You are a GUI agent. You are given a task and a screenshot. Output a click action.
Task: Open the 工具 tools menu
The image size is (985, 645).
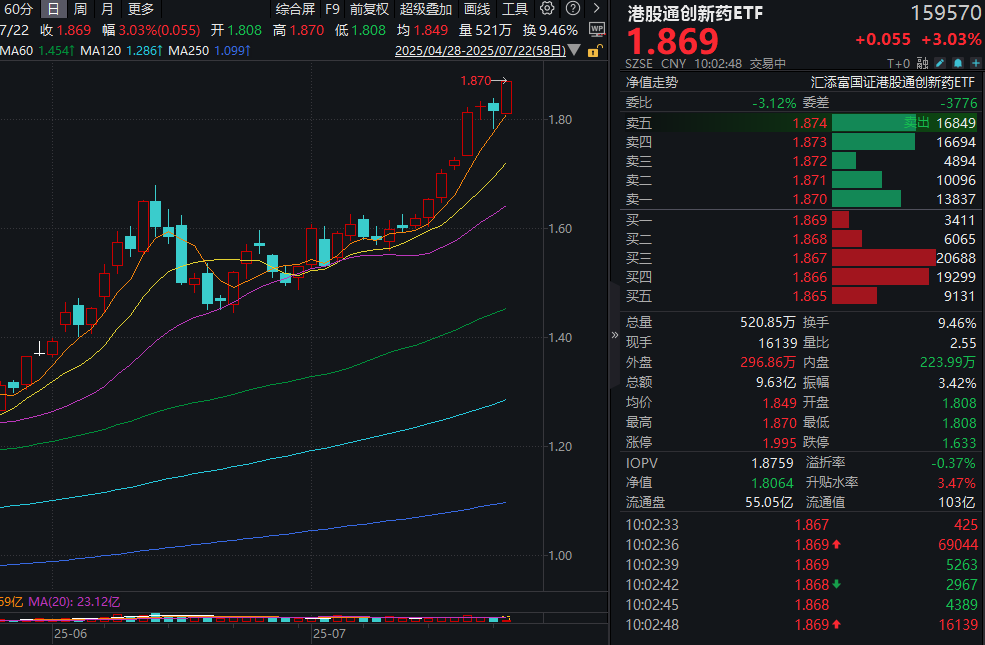pos(514,9)
